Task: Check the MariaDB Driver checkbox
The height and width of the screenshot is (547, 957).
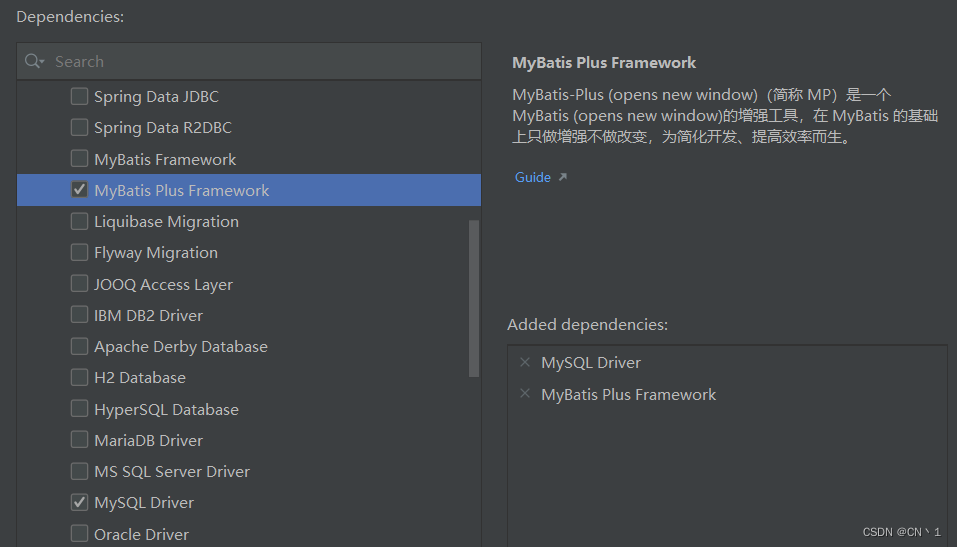Action: click(x=79, y=439)
